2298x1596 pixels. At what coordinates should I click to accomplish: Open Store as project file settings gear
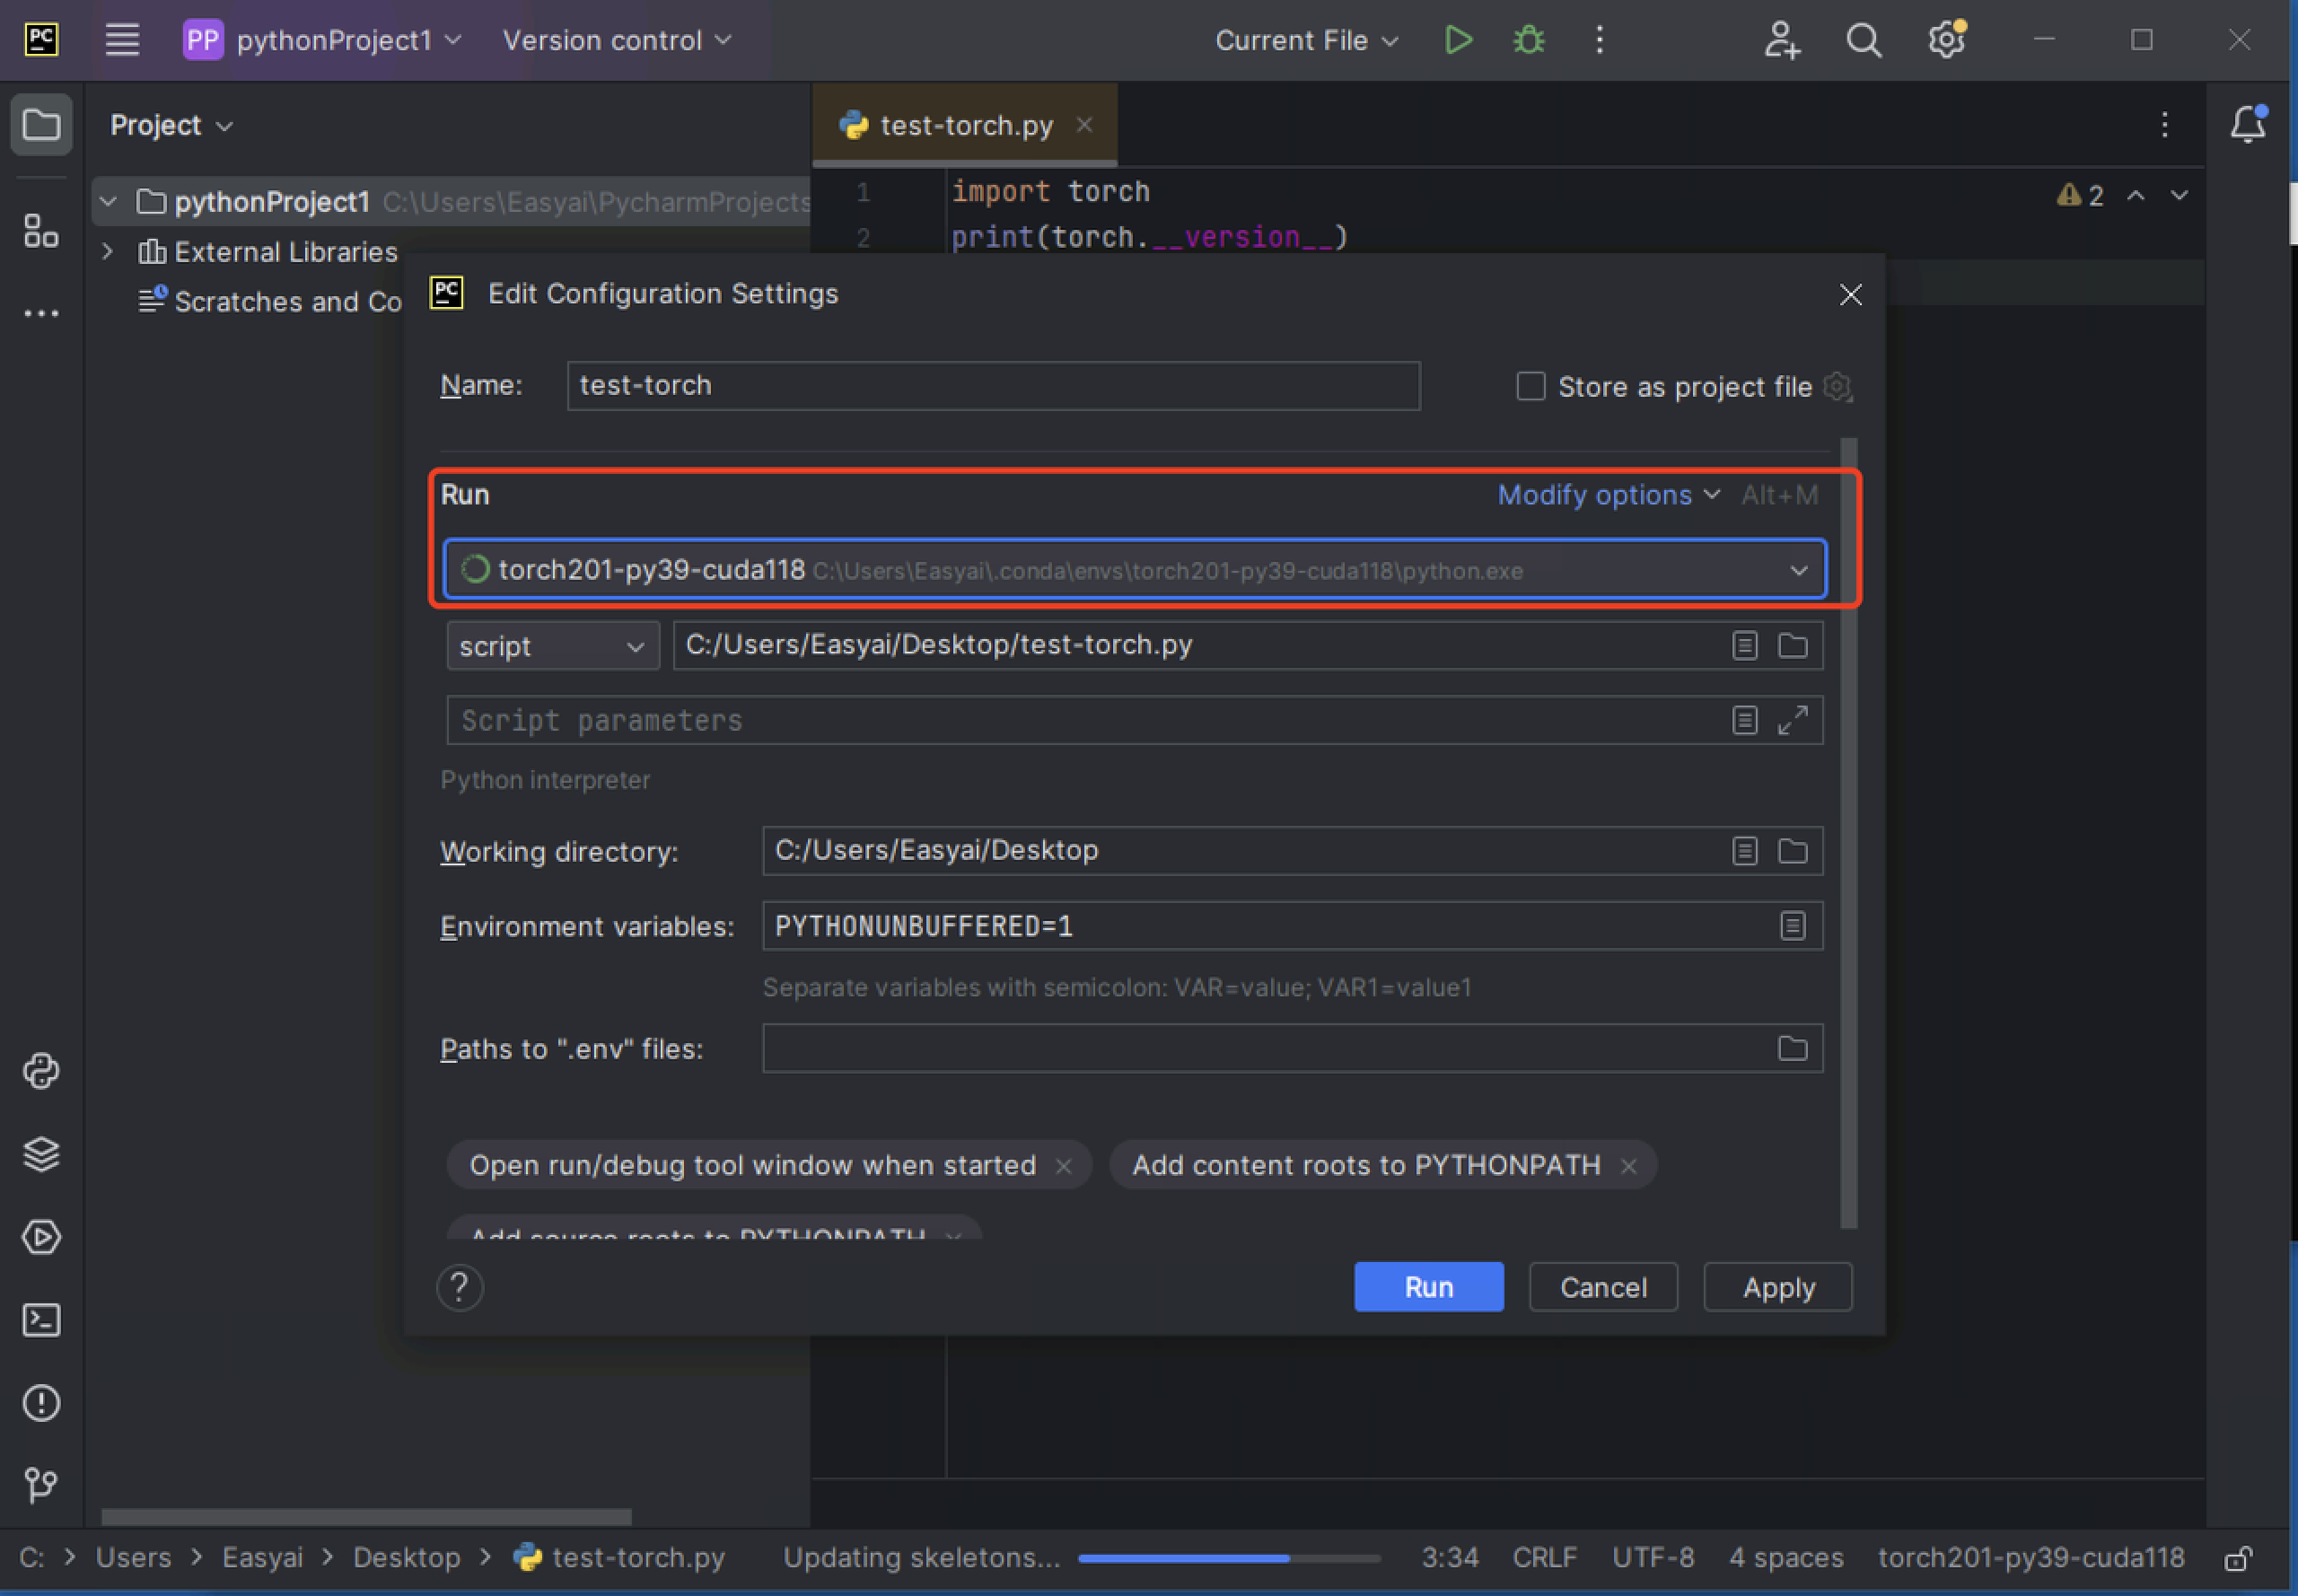tap(1838, 386)
